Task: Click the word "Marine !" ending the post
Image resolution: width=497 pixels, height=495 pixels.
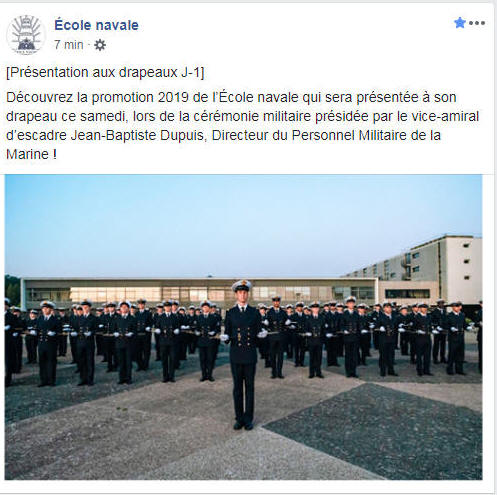Action: tap(31, 154)
